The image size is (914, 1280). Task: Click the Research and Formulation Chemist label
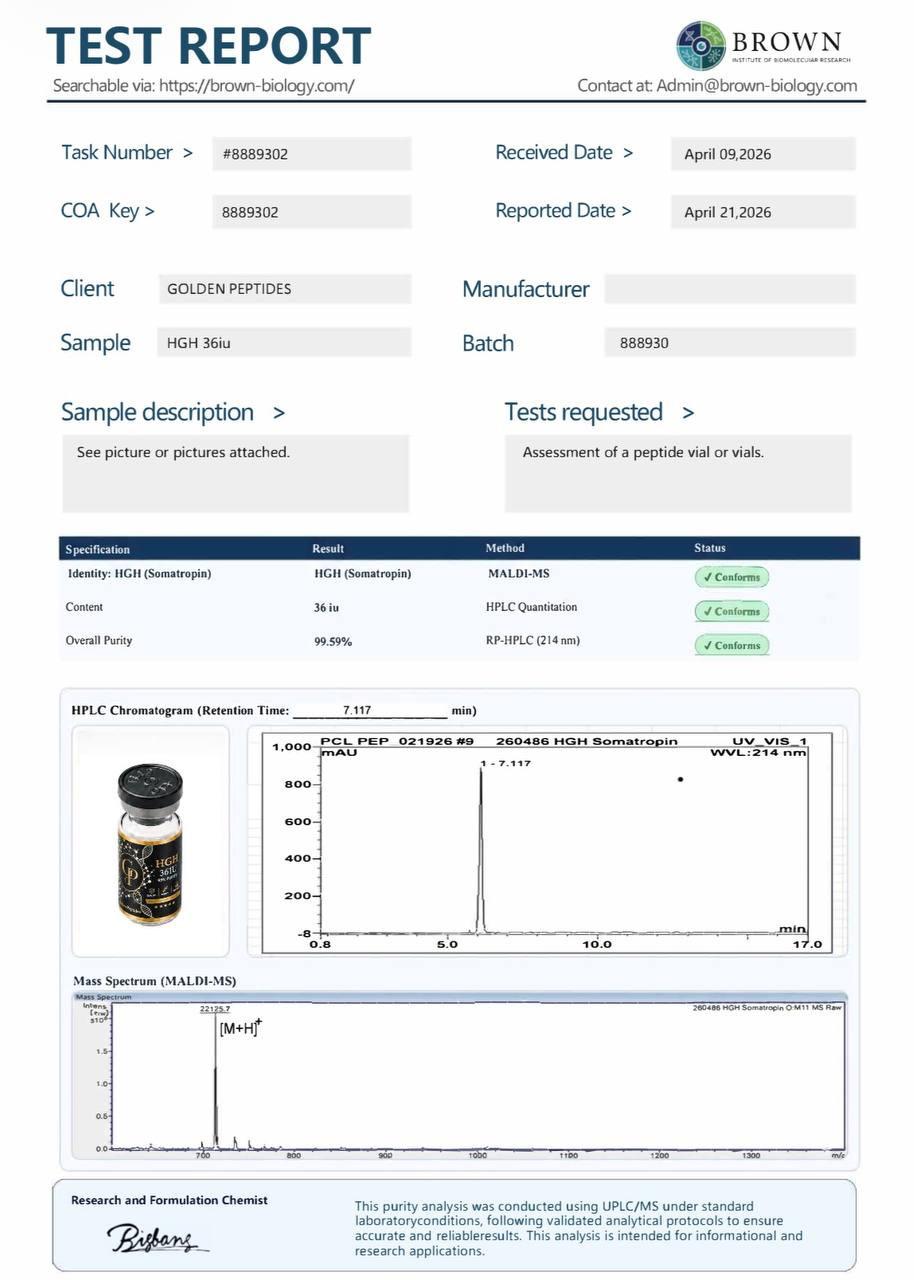(x=169, y=1200)
